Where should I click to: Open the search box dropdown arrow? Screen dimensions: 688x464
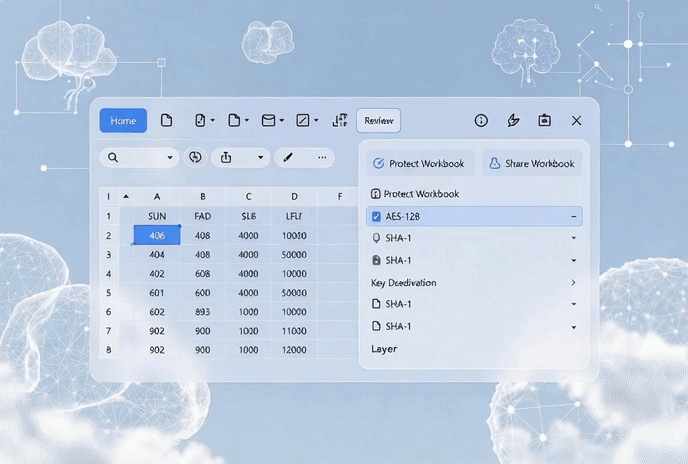pyautogui.click(x=170, y=158)
